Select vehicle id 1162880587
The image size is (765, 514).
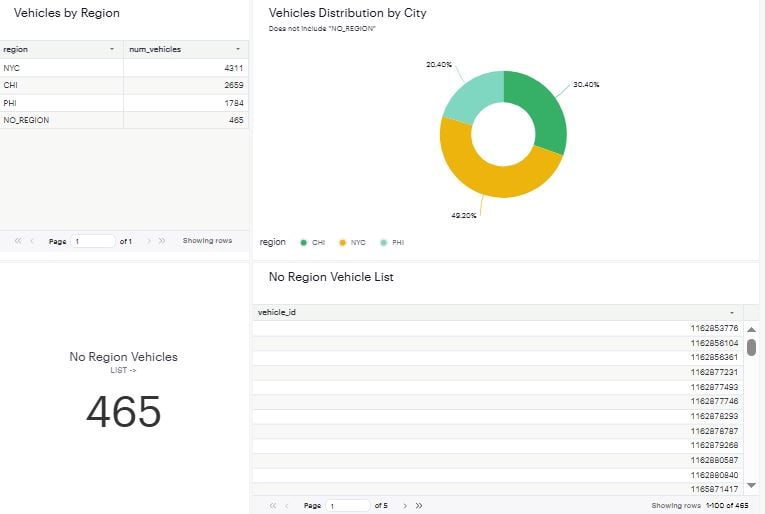(x=714, y=460)
